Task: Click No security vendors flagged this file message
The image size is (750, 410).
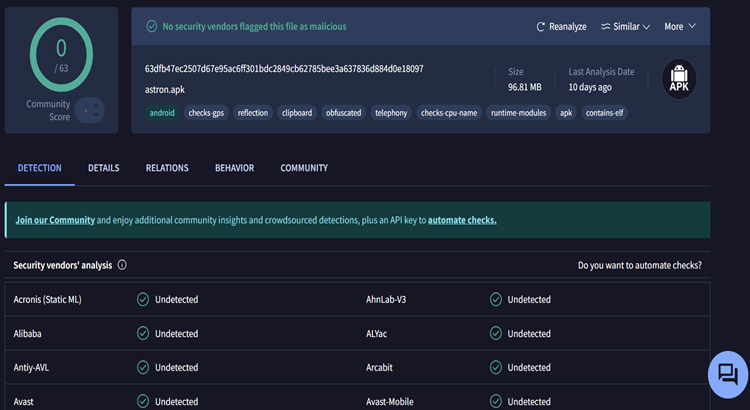Action: coord(254,26)
